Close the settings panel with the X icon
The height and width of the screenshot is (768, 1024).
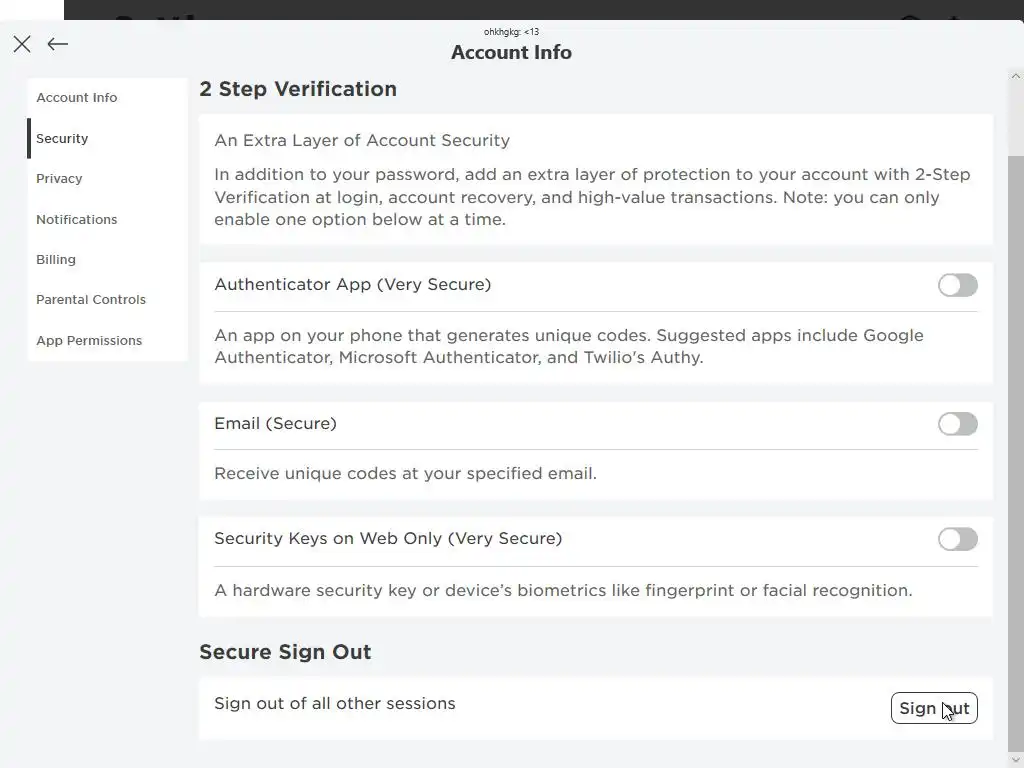(22, 44)
